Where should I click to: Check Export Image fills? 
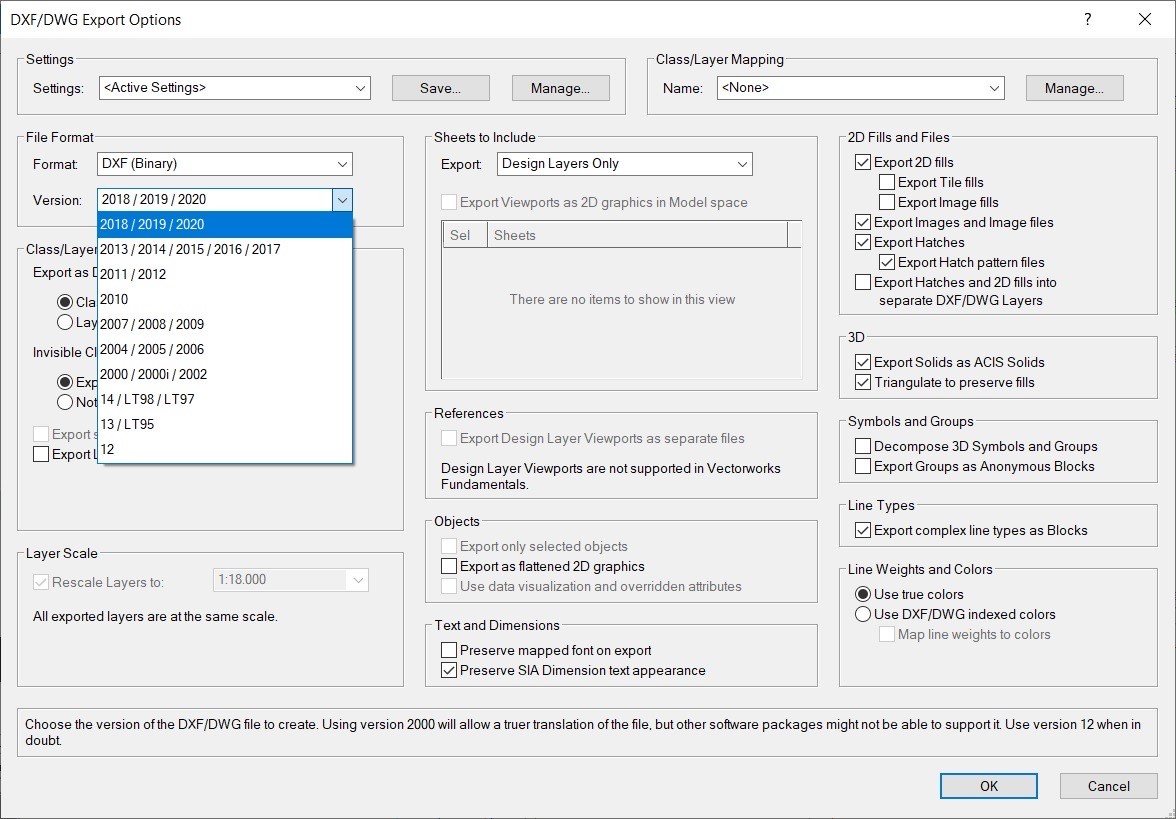tap(886, 201)
